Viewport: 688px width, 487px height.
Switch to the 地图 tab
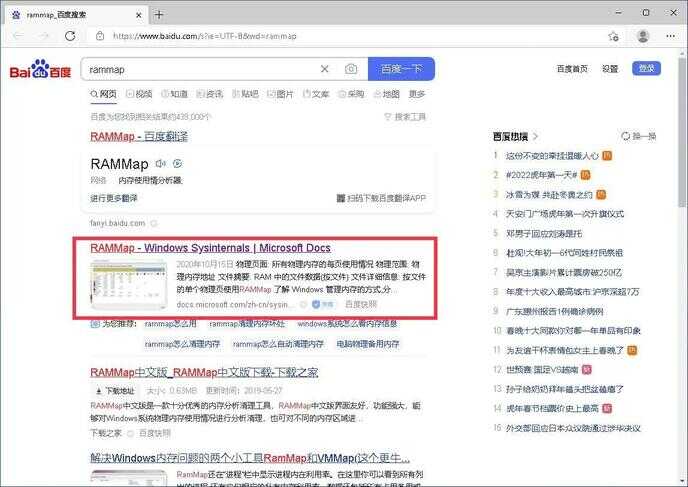387,94
